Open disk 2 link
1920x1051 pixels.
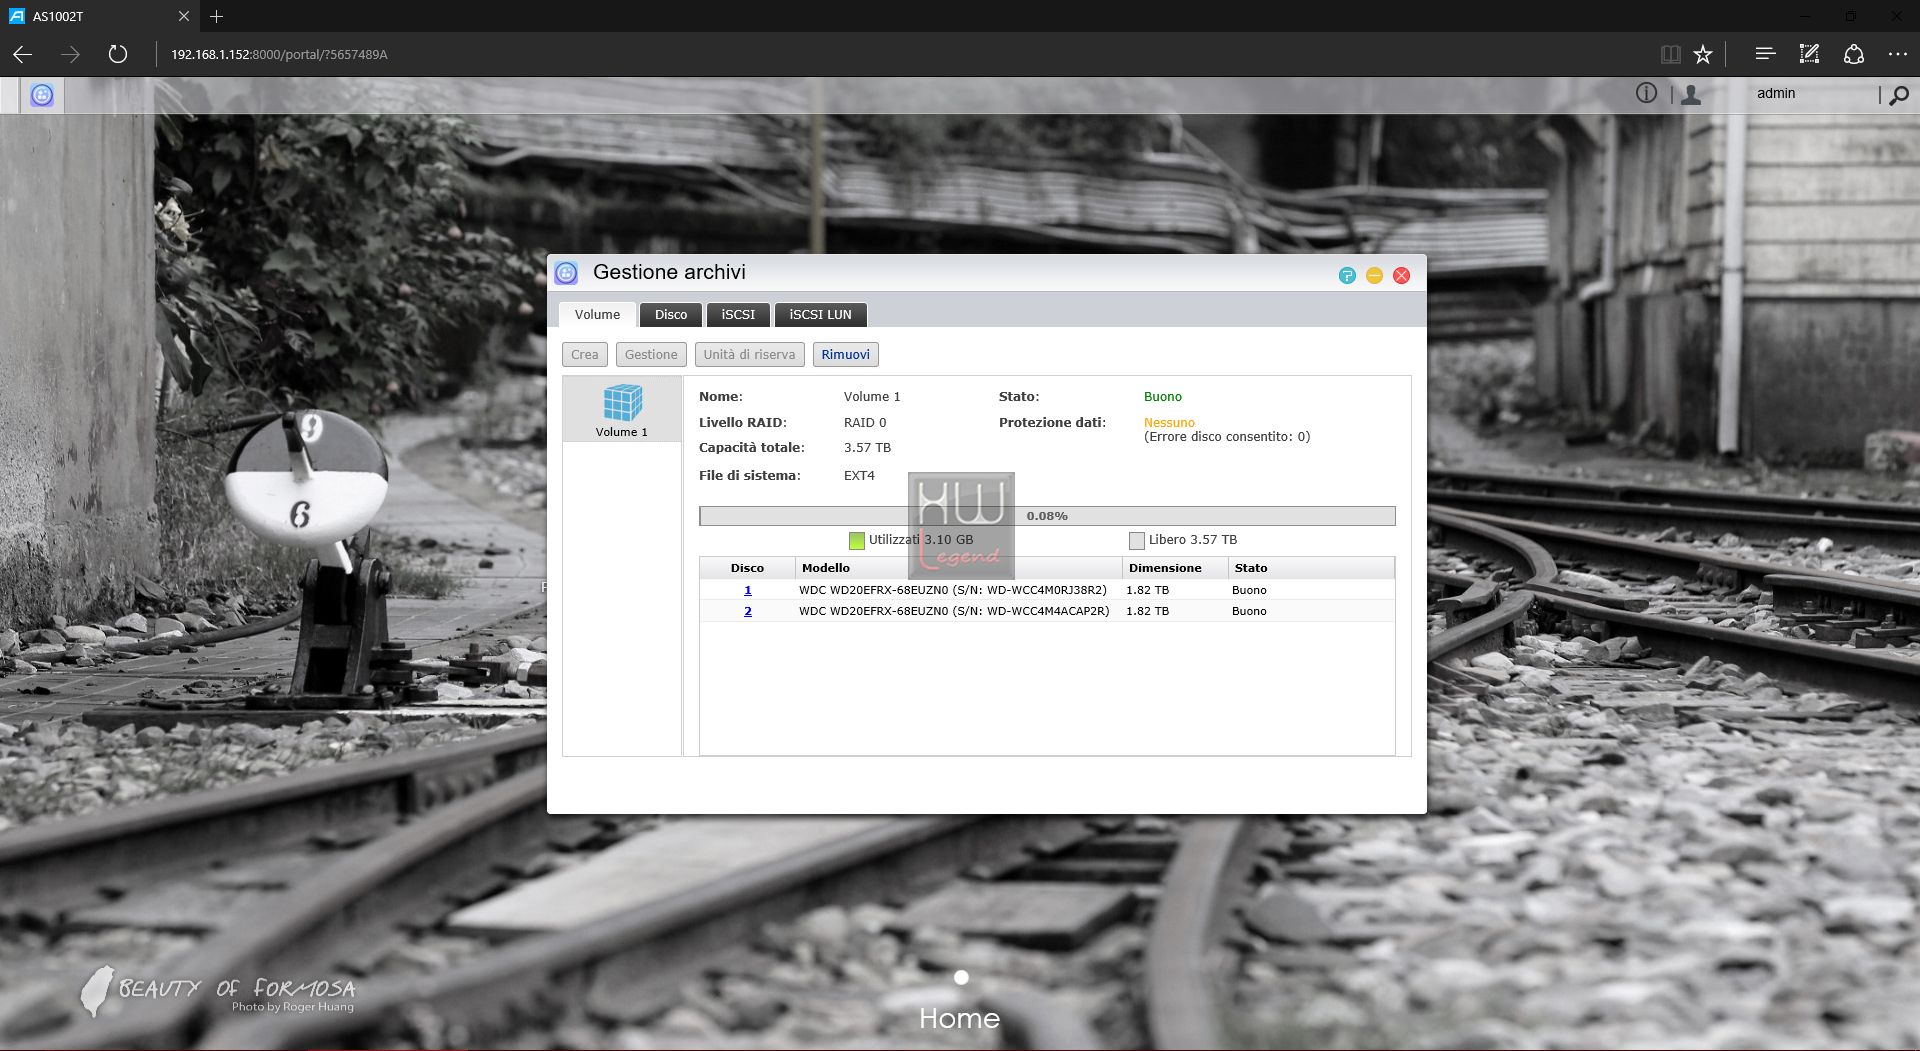[x=748, y=611]
